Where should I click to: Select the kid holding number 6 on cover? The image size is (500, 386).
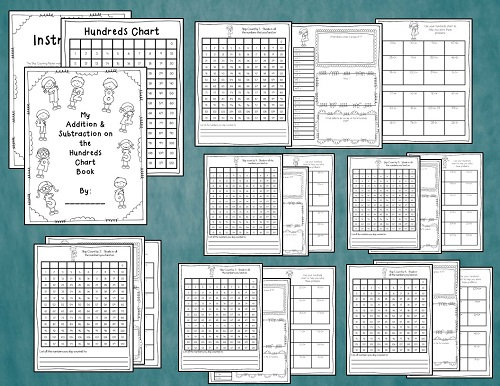[x=120, y=193]
